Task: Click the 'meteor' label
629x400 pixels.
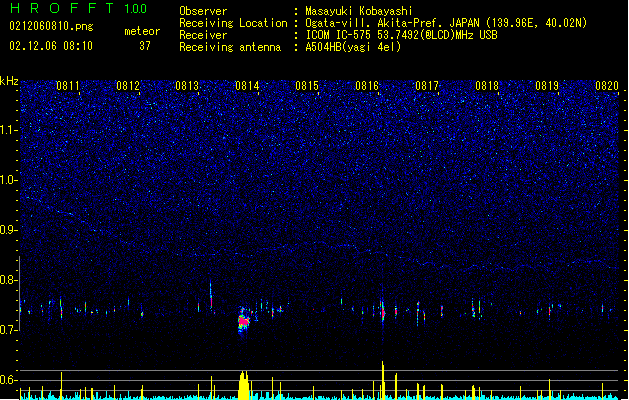Action: [x=142, y=31]
